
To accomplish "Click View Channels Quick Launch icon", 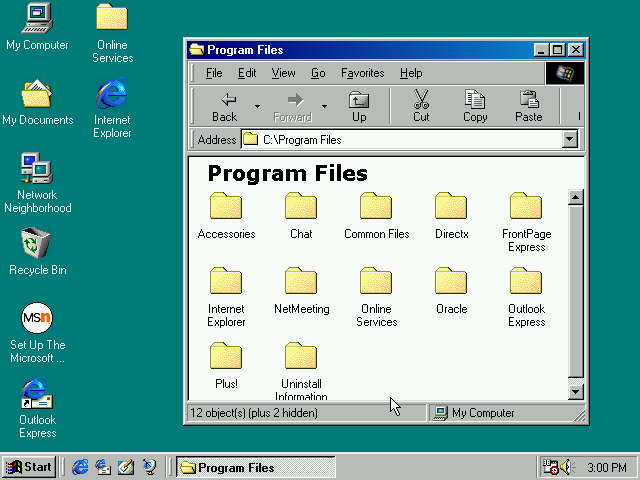I will pyautogui.click(x=149, y=467).
